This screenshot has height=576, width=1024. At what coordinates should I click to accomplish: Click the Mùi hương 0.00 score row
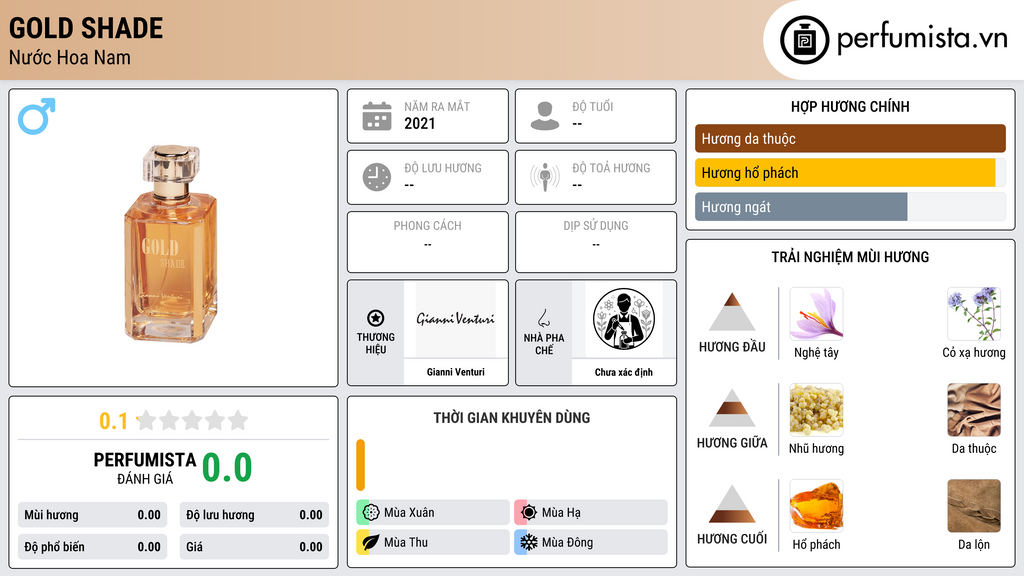pos(93,515)
